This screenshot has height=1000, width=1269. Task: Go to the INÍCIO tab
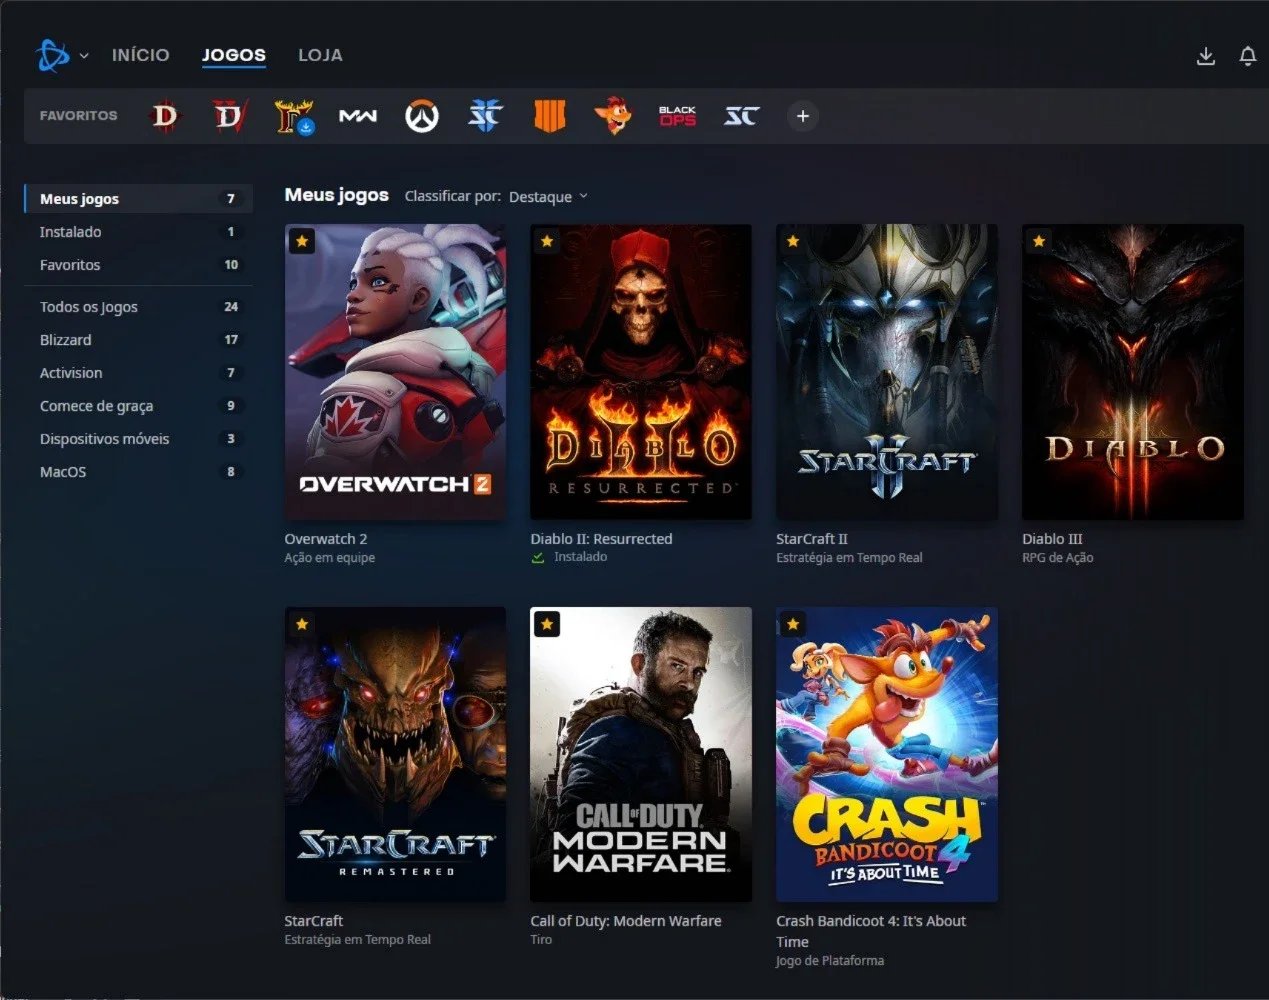[140, 55]
